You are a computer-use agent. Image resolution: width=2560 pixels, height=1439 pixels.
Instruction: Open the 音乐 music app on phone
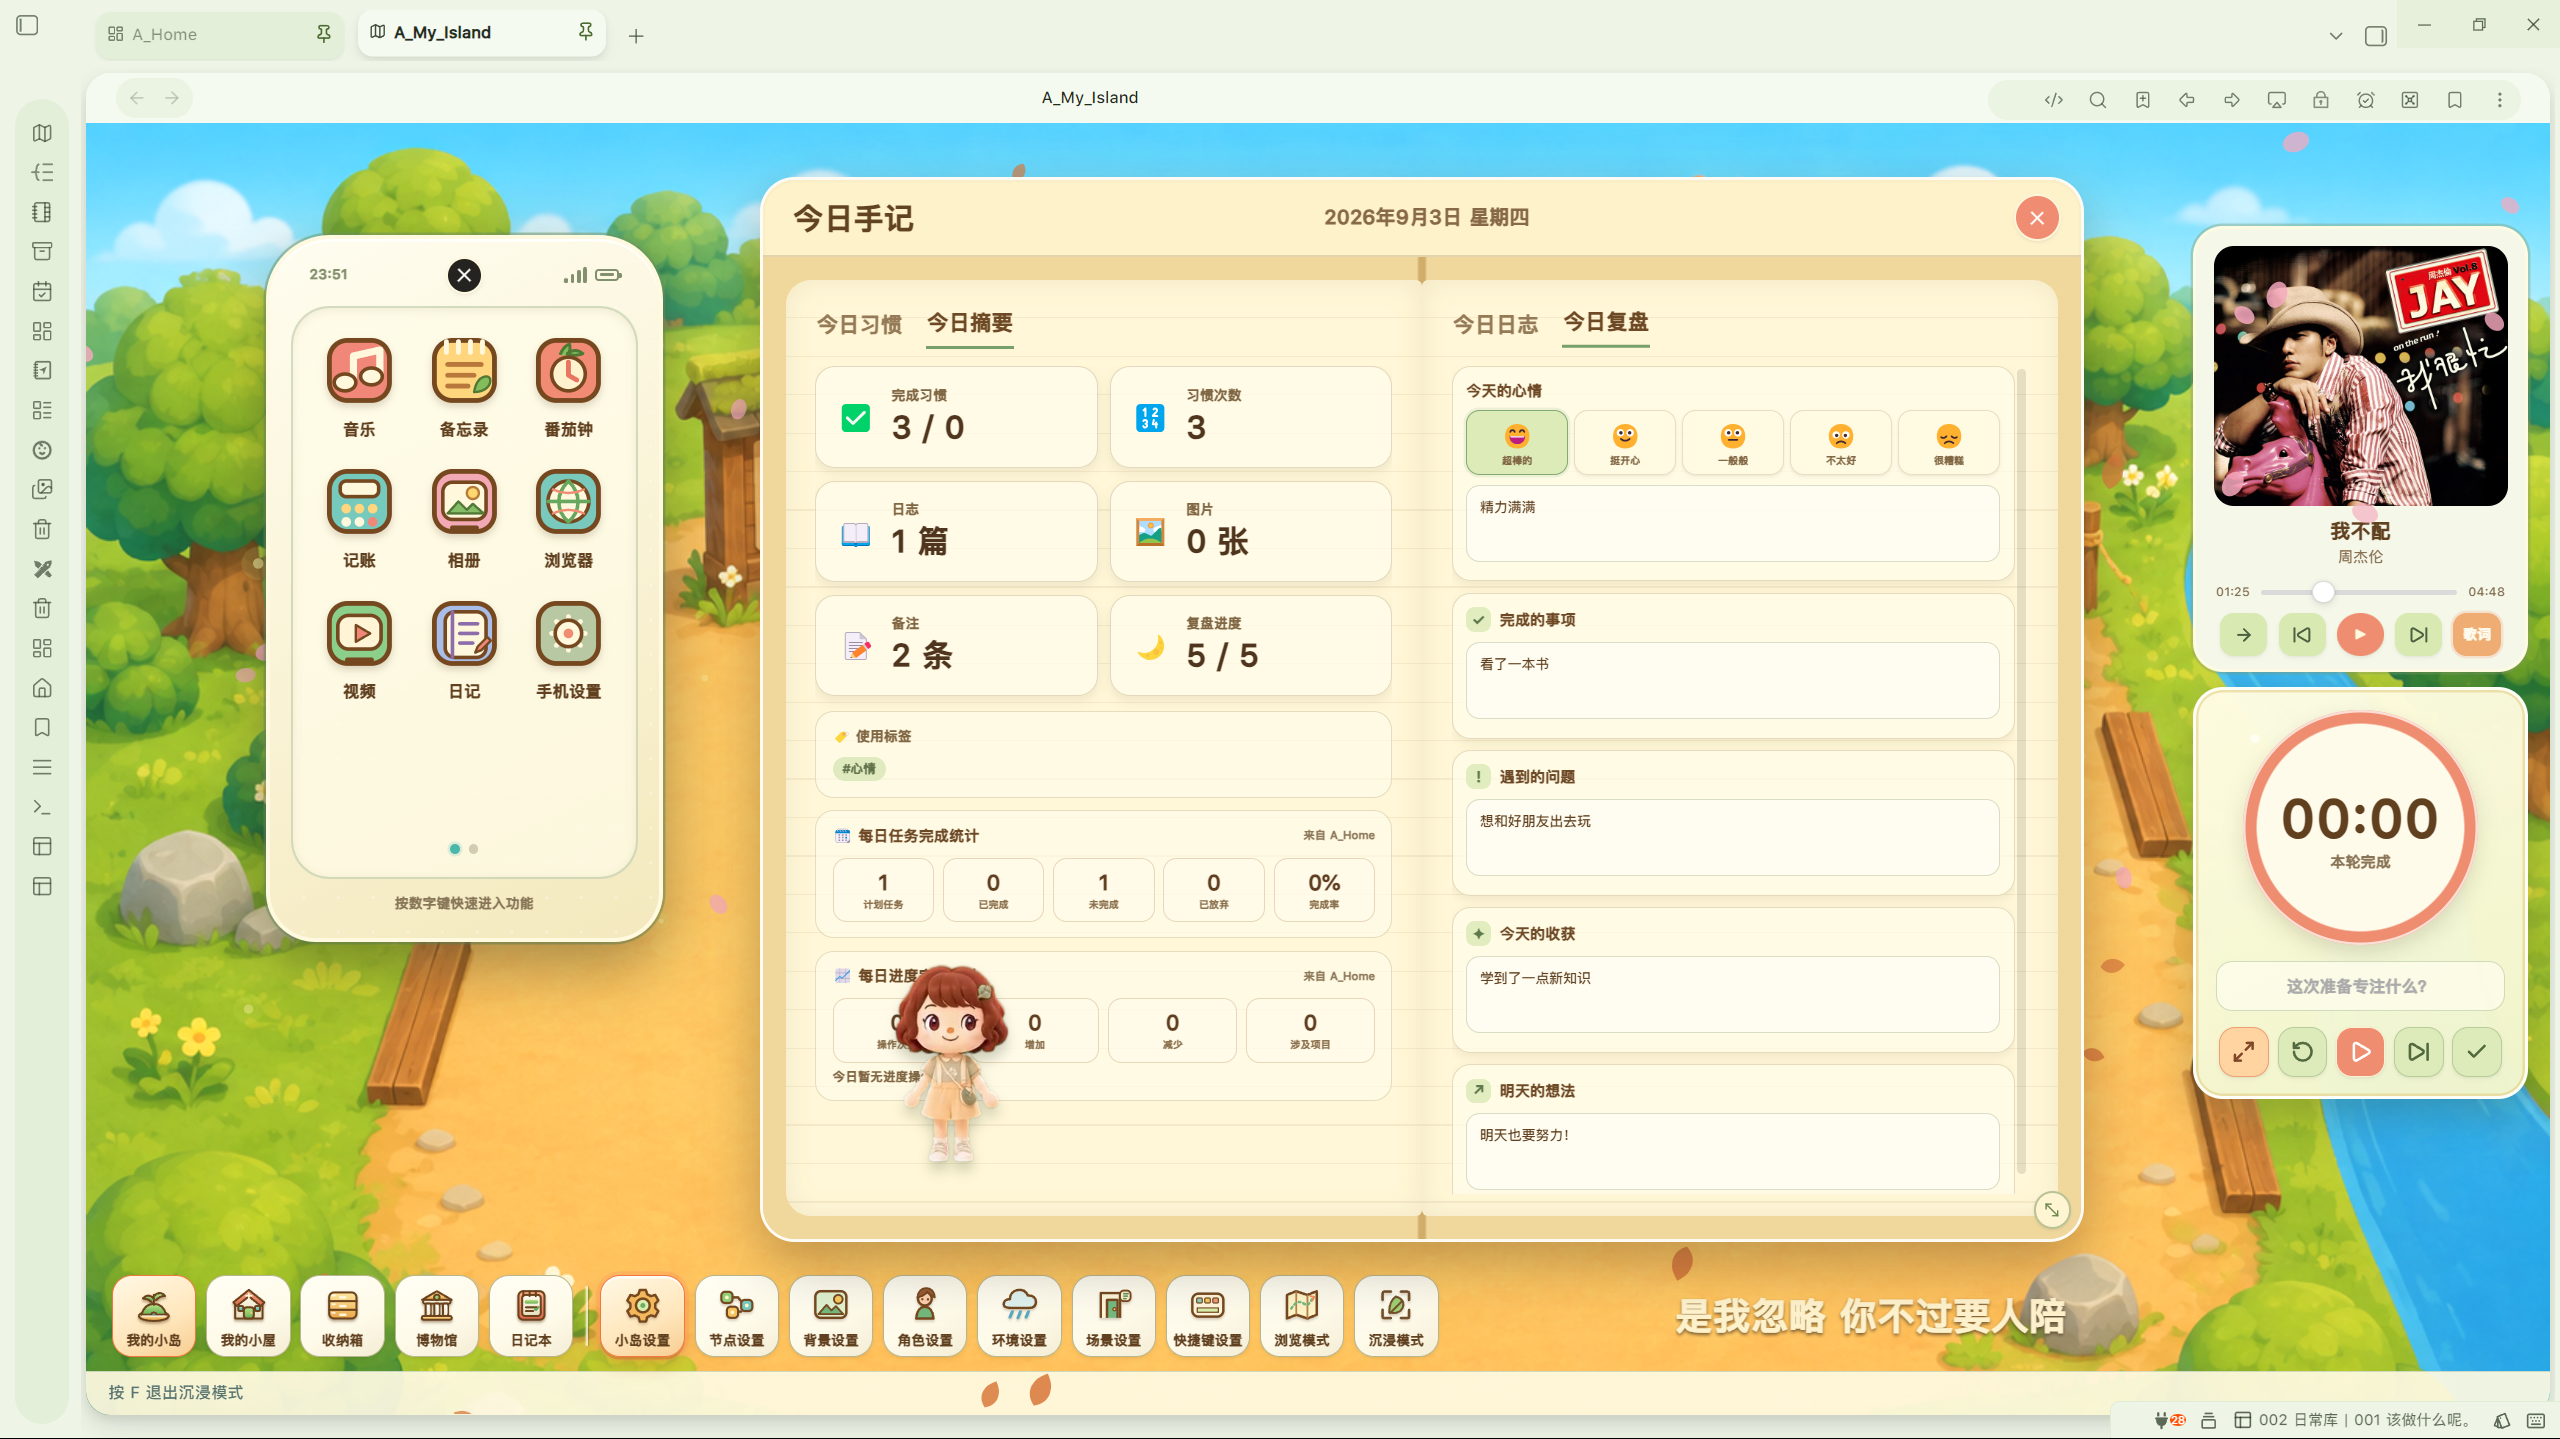coord(359,372)
